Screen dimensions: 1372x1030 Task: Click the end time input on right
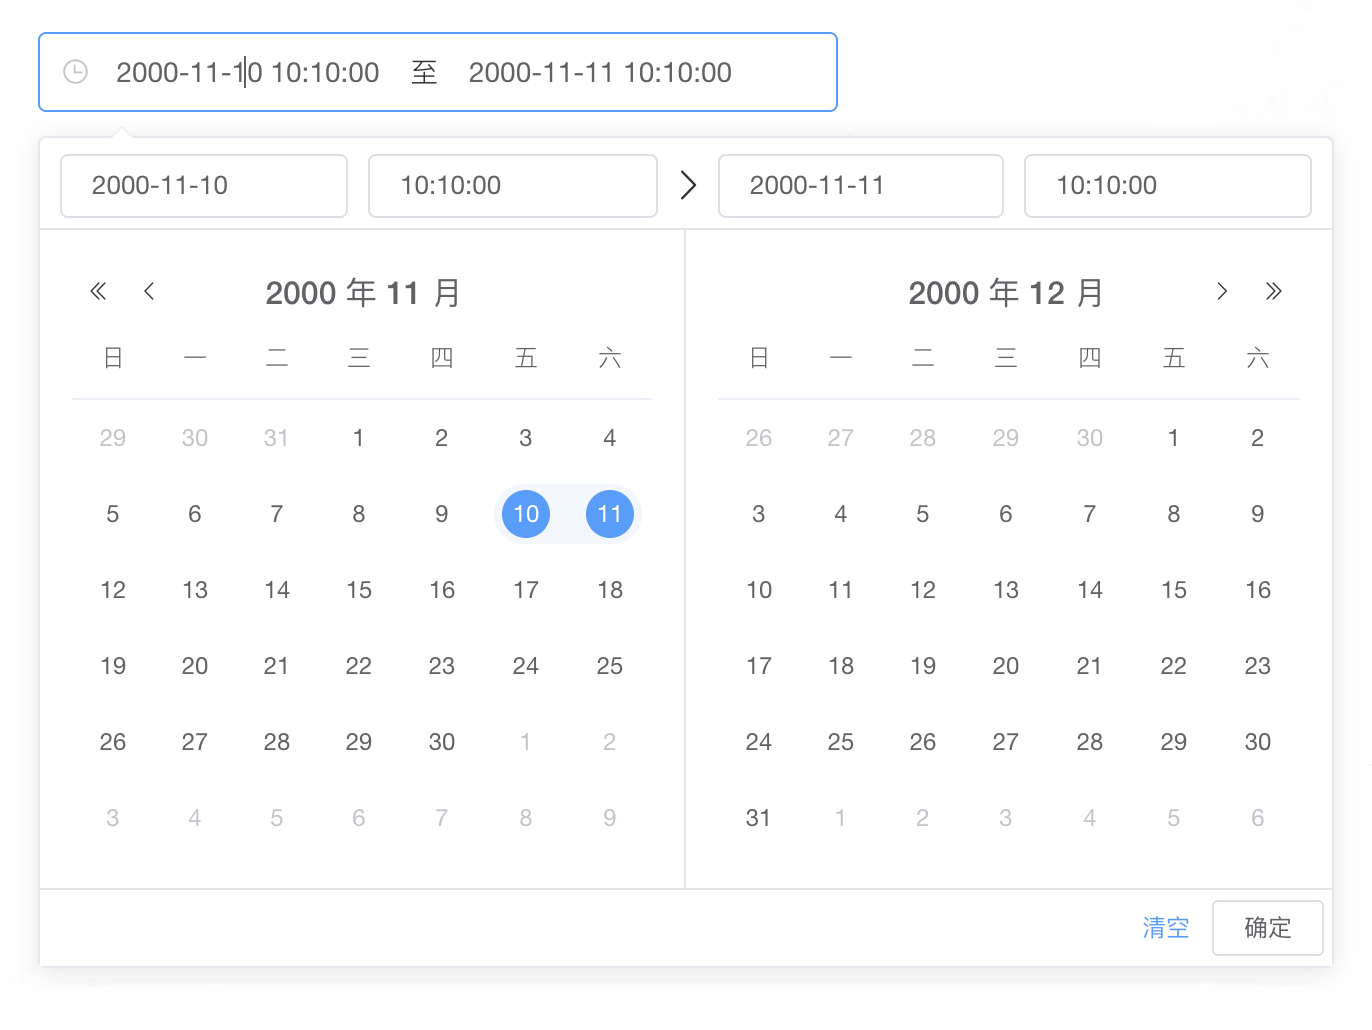1167,186
